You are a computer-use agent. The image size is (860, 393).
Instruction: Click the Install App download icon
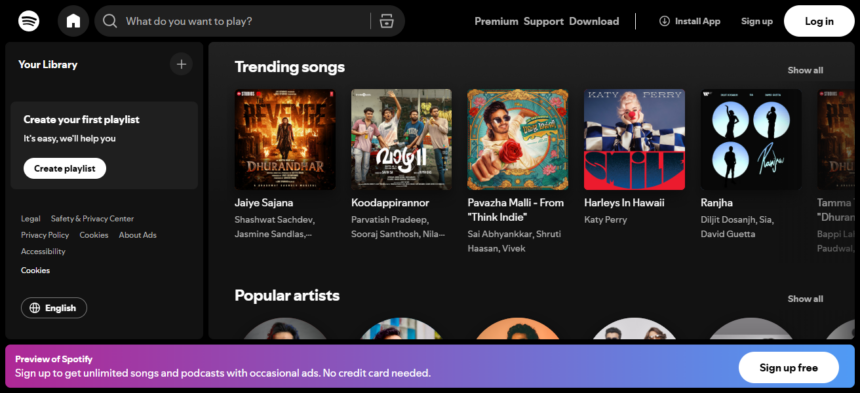[664, 21]
